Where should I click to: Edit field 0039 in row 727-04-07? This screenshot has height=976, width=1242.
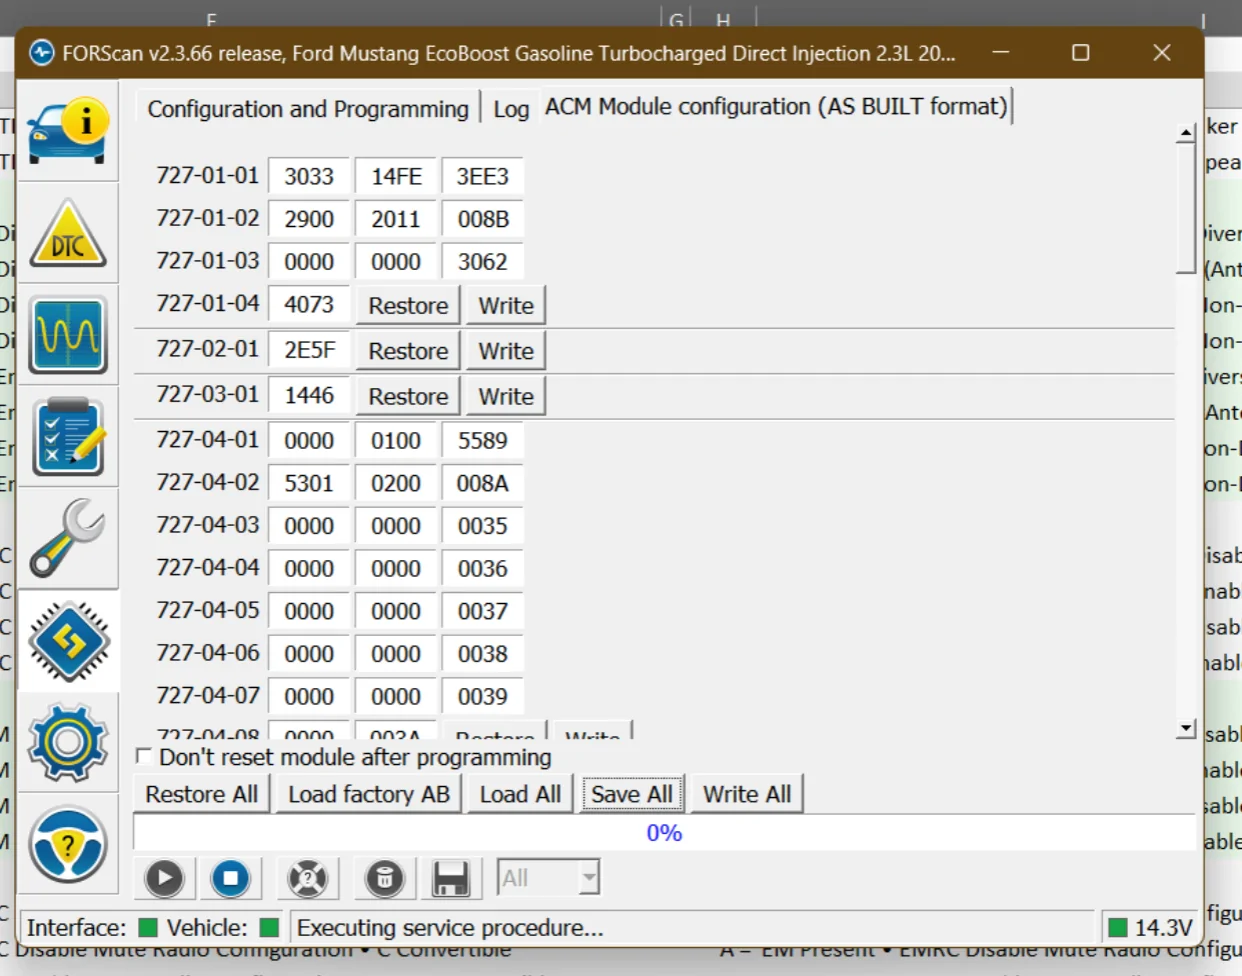click(483, 696)
